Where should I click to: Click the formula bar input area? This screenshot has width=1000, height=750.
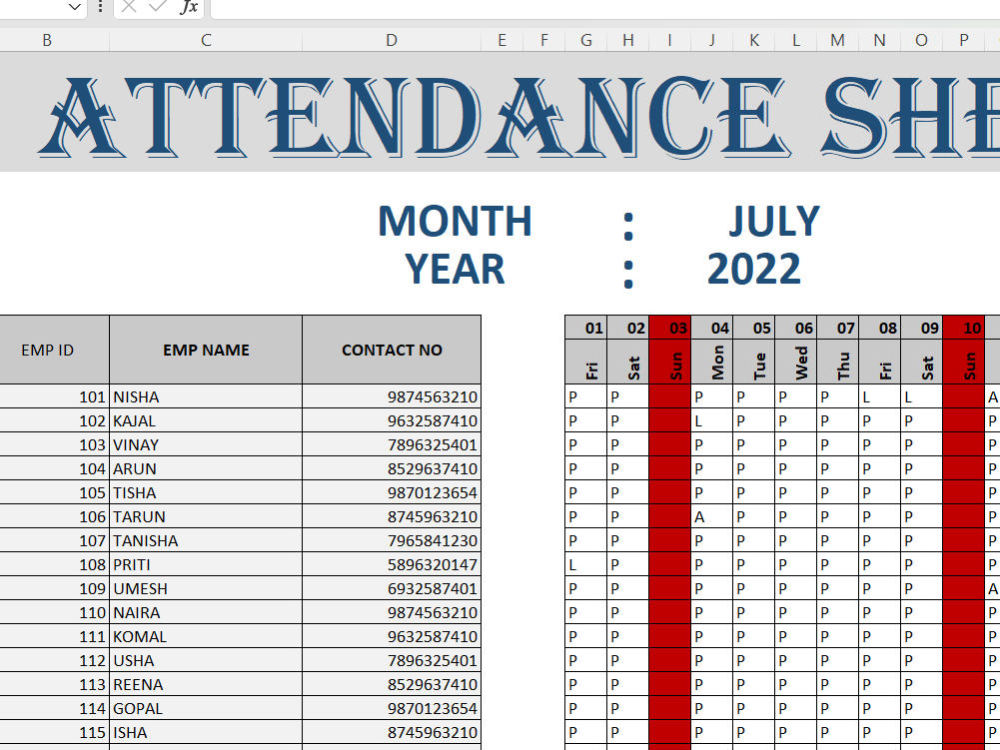[605, 8]
